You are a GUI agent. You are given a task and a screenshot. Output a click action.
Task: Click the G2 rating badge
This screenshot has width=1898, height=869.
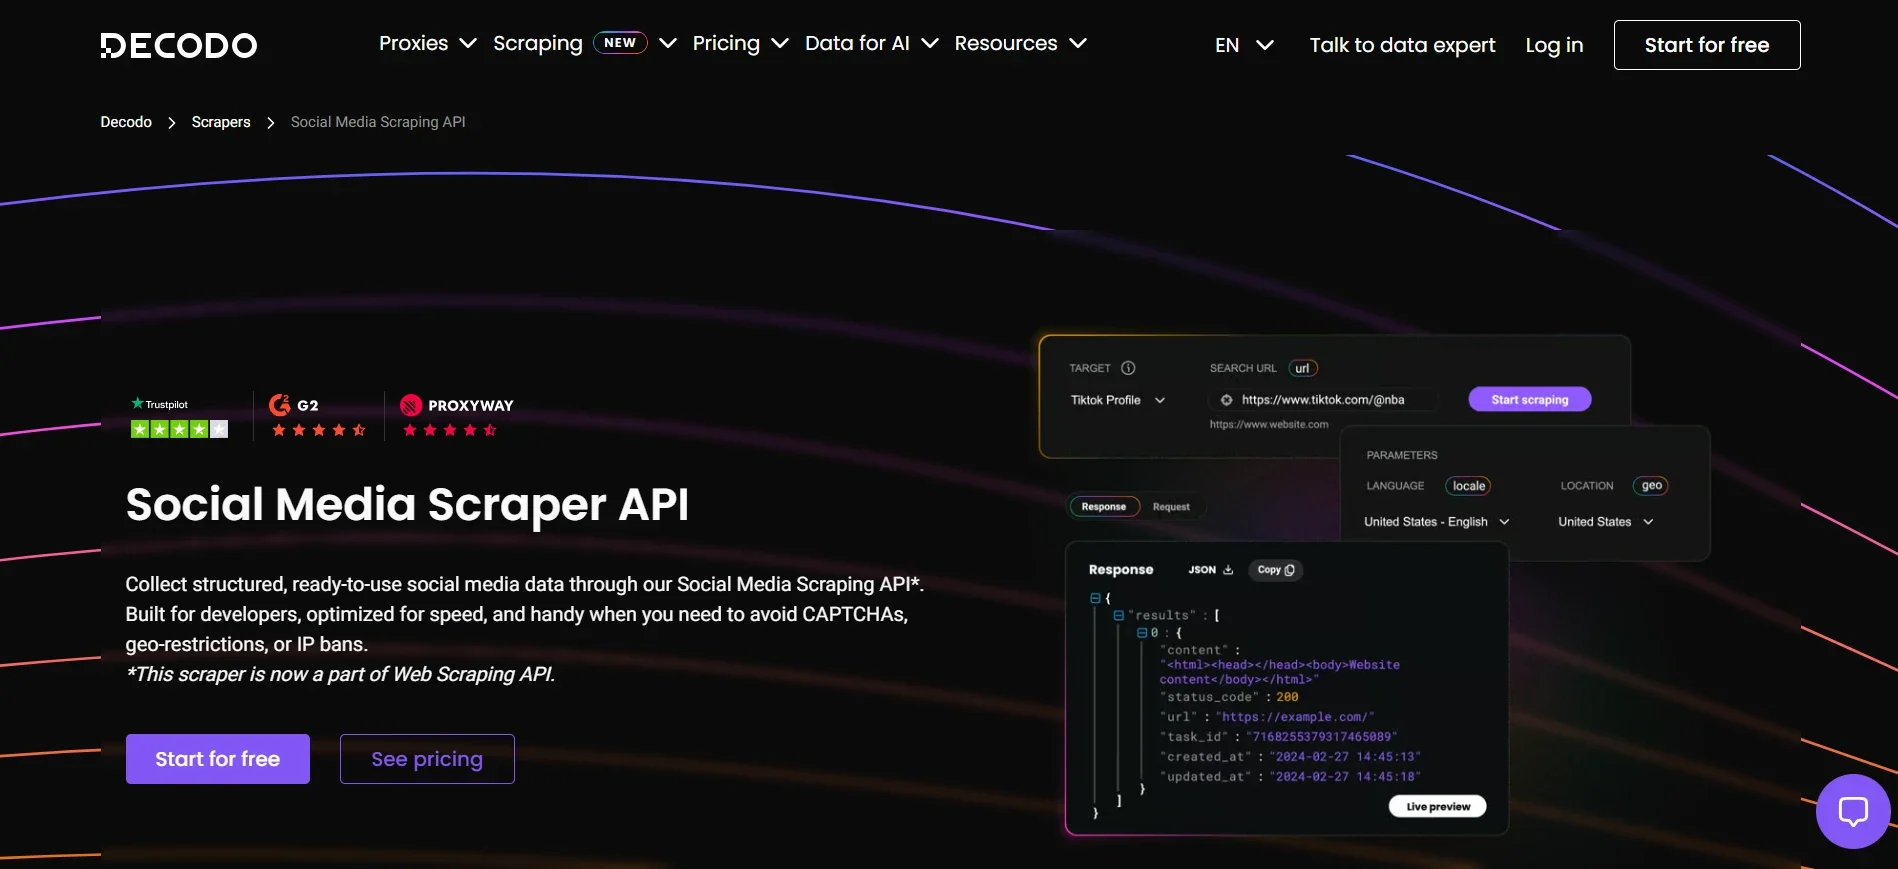click(318, 417)
